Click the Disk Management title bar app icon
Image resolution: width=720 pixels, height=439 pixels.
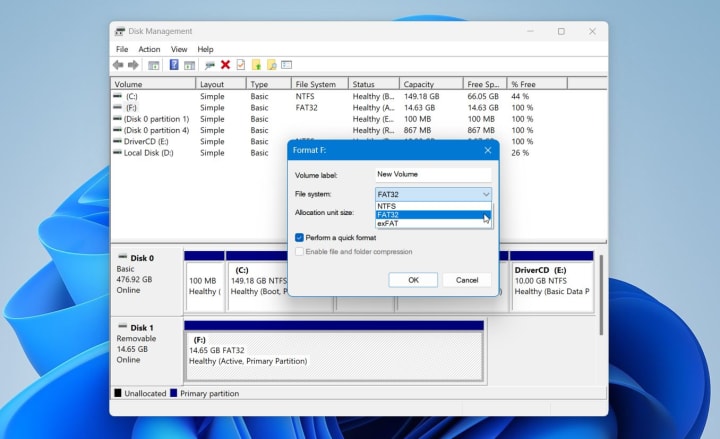point(121,31)
